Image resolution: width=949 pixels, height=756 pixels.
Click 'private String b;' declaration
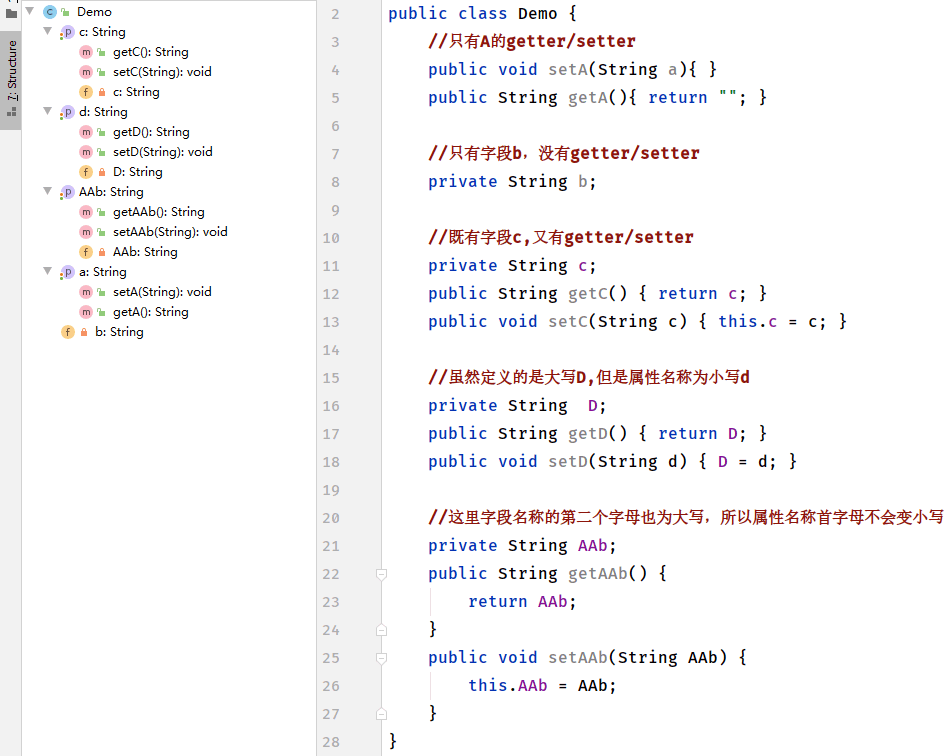point(512,182)
